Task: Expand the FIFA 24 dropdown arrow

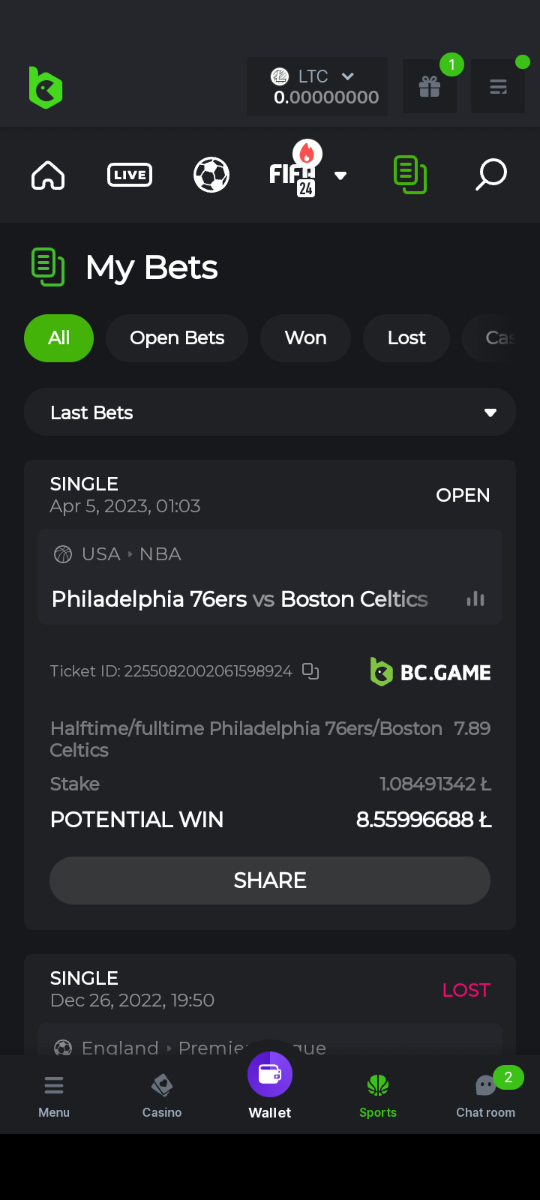Action: click(x=340, y=176)
